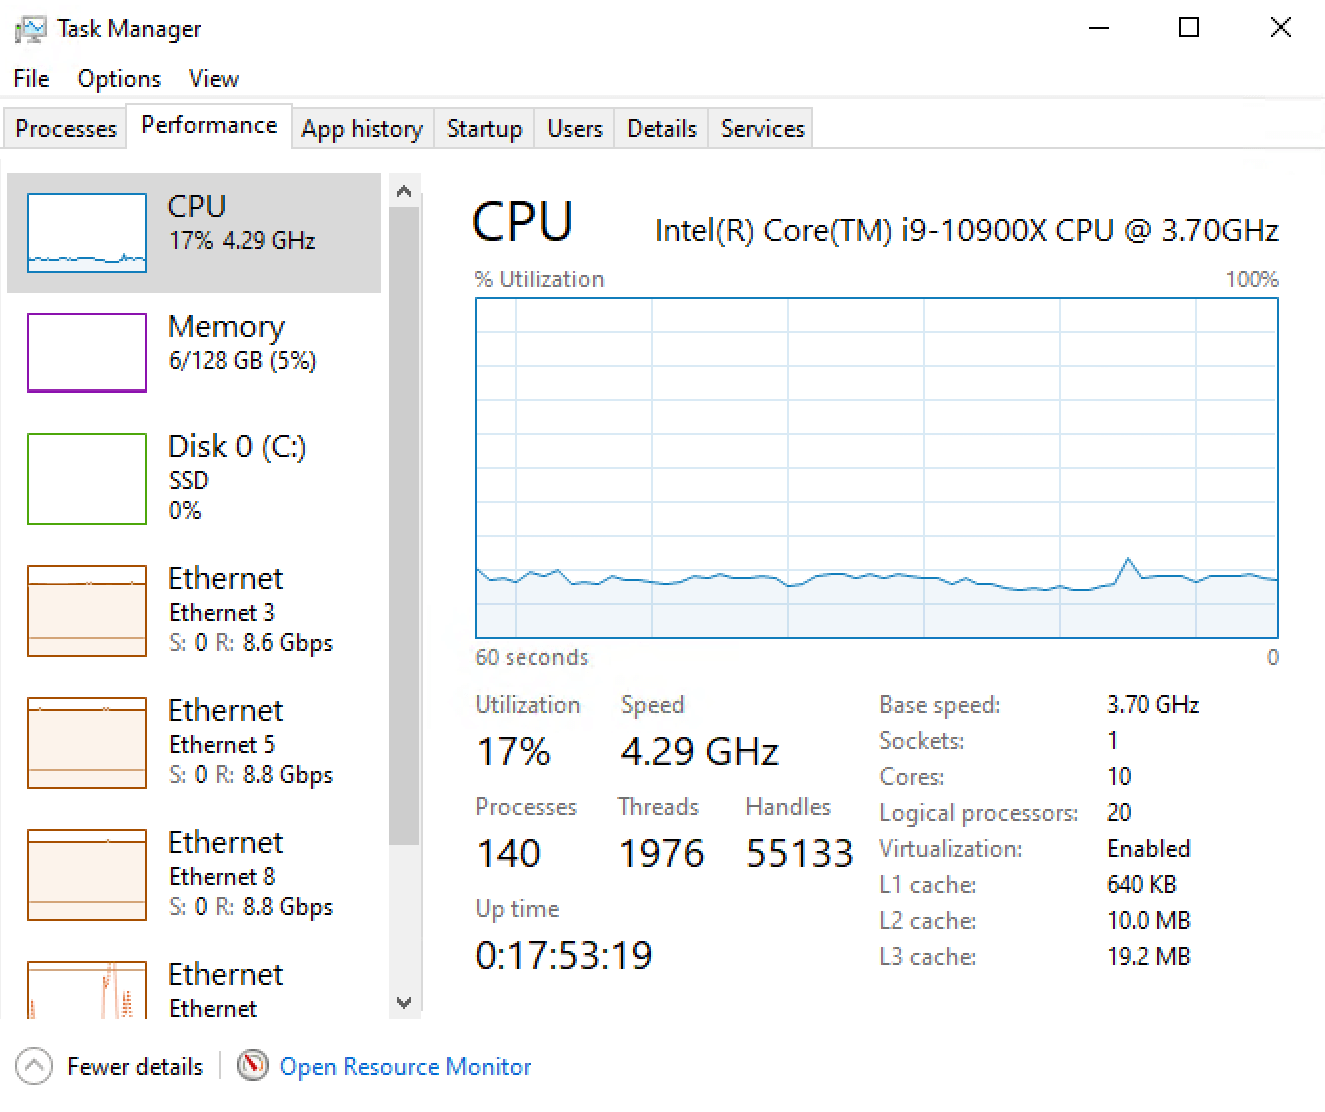Click the scrollbar up arrow in sidebar
This screenshot has height=1112, width=1325.
tap(404, 190)
